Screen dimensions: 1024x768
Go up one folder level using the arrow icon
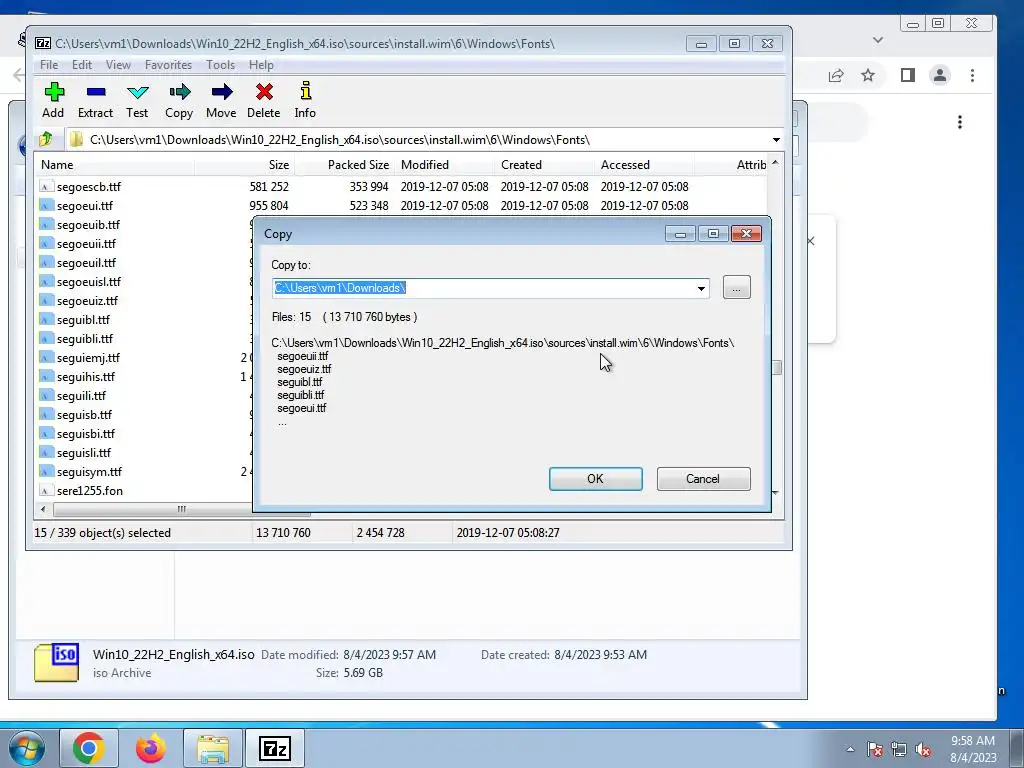click(45, 139)
